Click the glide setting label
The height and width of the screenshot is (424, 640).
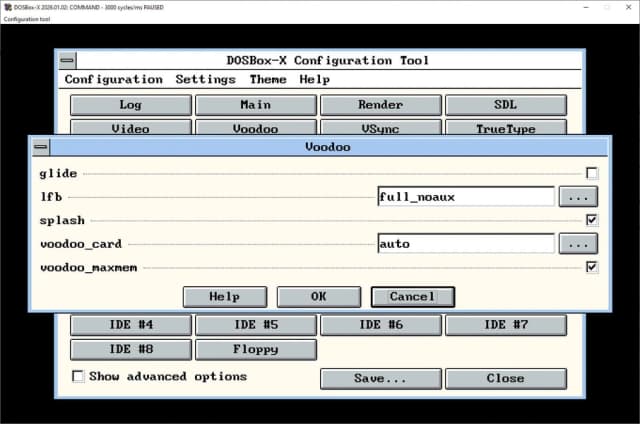[x=58, y=173]
